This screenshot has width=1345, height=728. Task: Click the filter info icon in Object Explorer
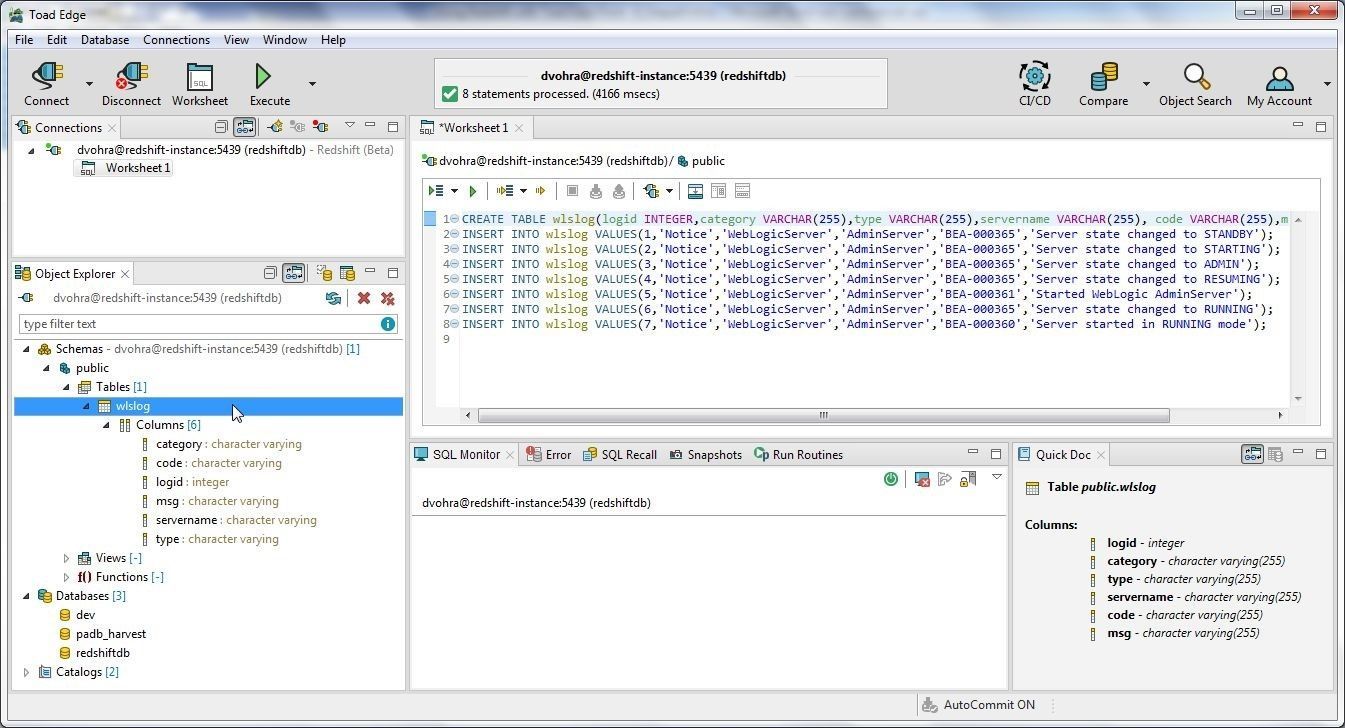tap(387, 324)
